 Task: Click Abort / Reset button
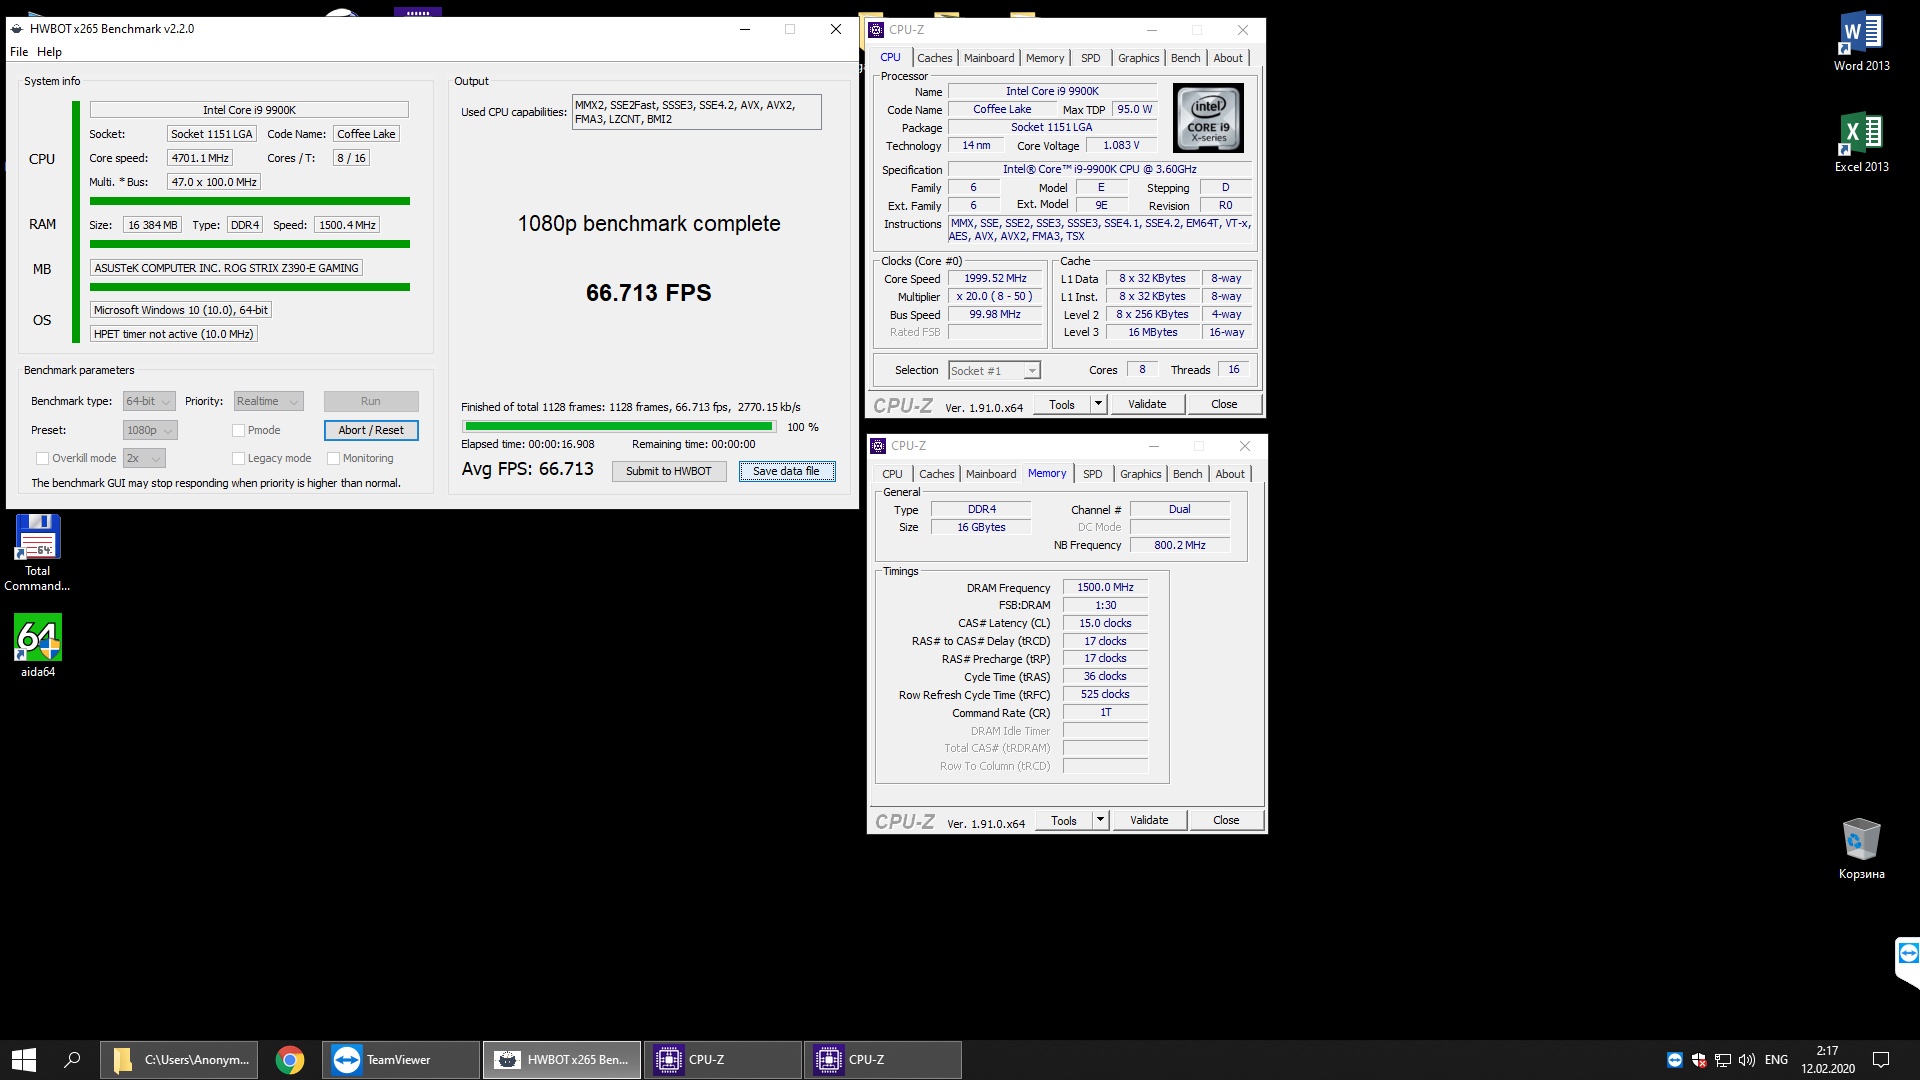coord(371,431)
